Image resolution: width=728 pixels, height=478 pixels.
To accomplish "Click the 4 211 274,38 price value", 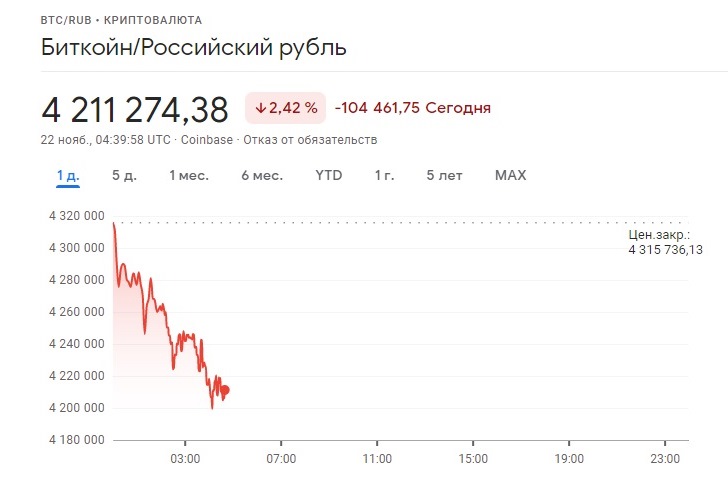I will [x=135, y=110].
